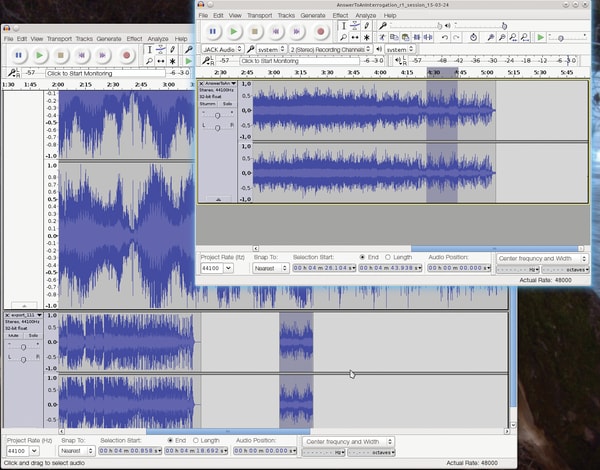Viewport: 600px width, 470px height.
Task: Click the Trim audio icon
Action: (x=417, y=37)
